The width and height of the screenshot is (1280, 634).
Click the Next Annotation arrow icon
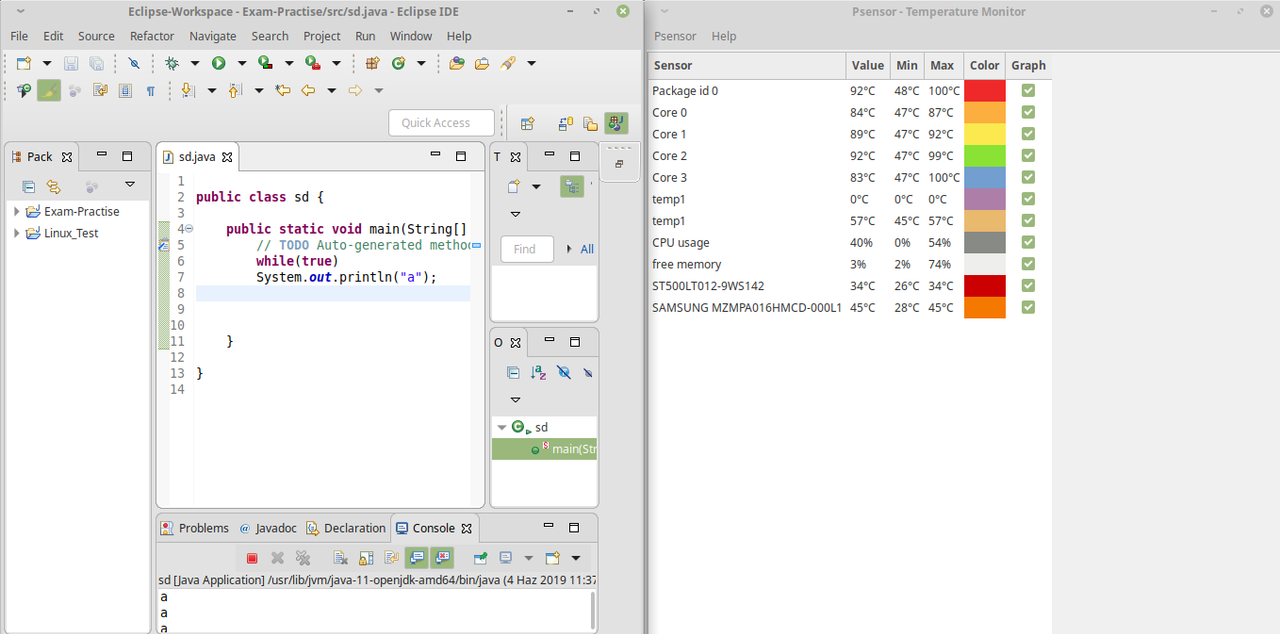point(187,90)
